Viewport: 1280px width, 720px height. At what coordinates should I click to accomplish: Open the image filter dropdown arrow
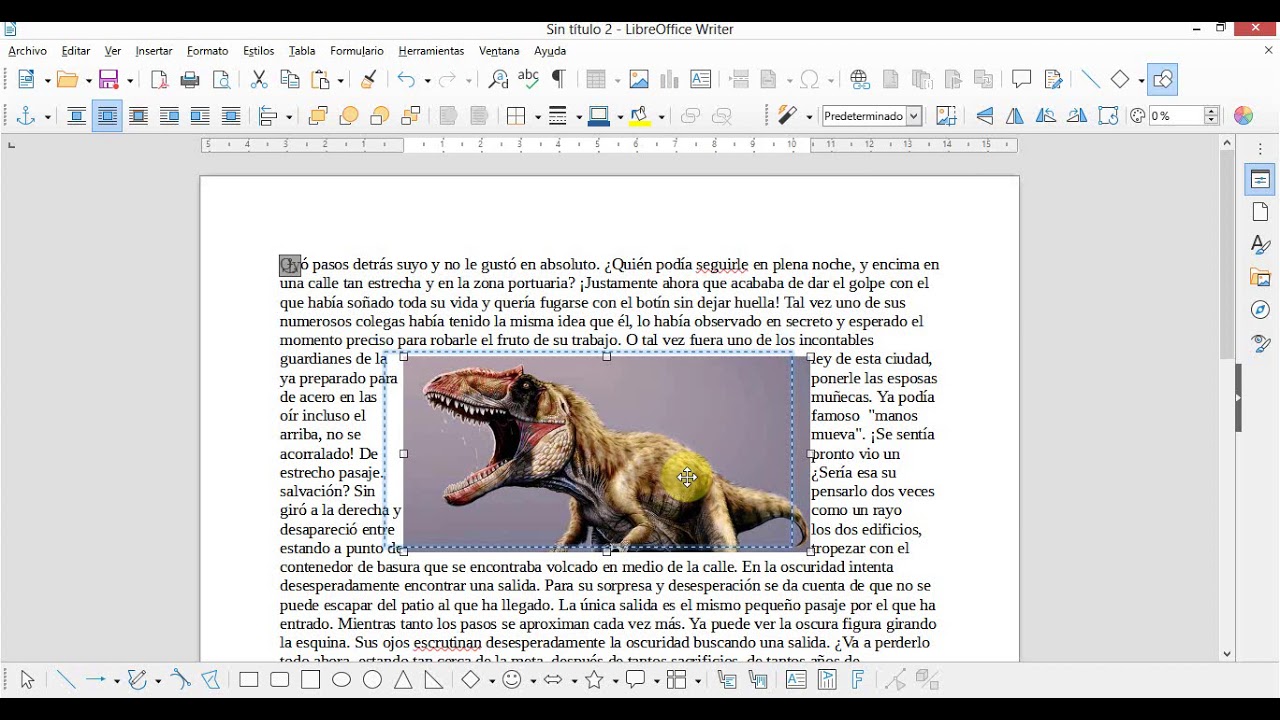point(808,117)
